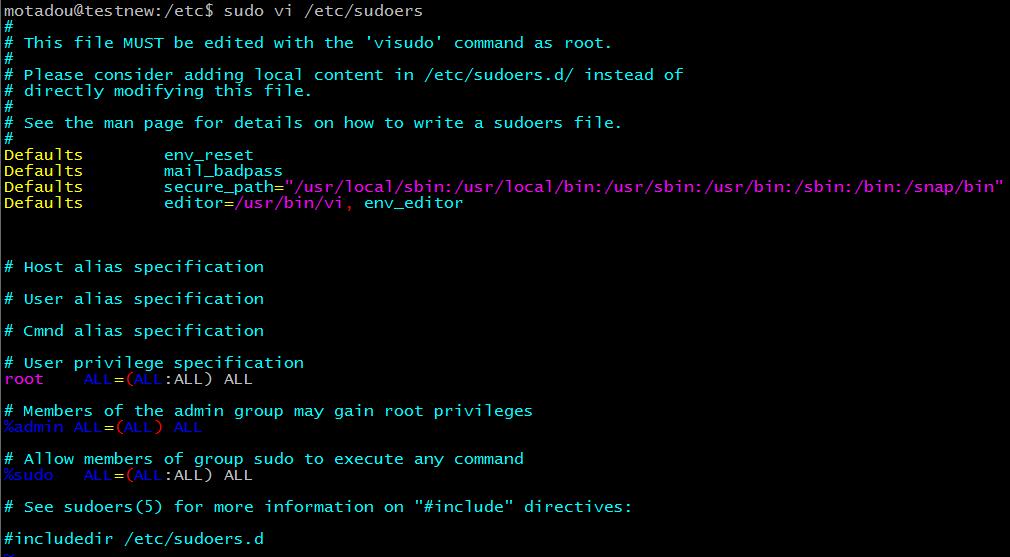Screen dimensions: 1010x557
Task: Click the 'mail_badpass' Defaults value
Action: [223, 171]
